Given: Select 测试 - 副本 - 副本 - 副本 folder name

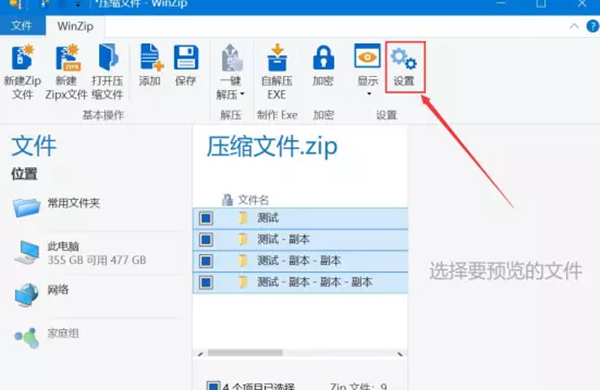Looking at the screenshot, I should [315, 282].
